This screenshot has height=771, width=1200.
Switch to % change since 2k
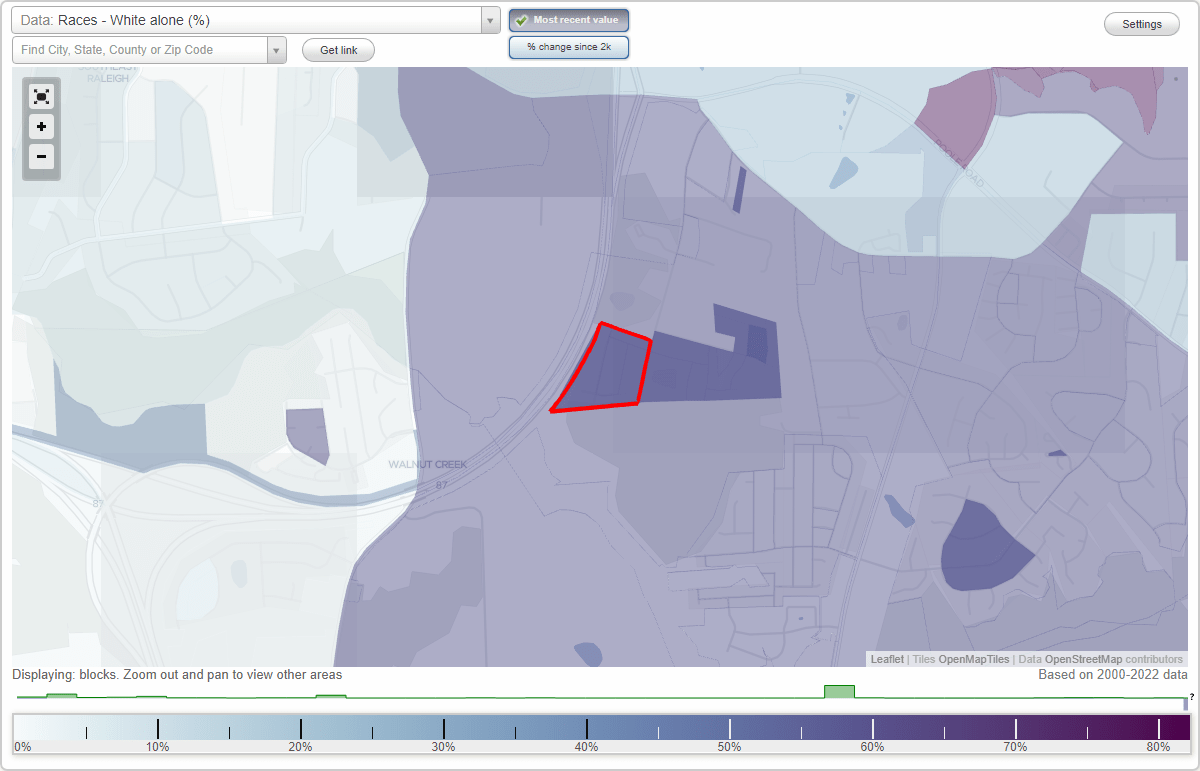coord(569,47)
